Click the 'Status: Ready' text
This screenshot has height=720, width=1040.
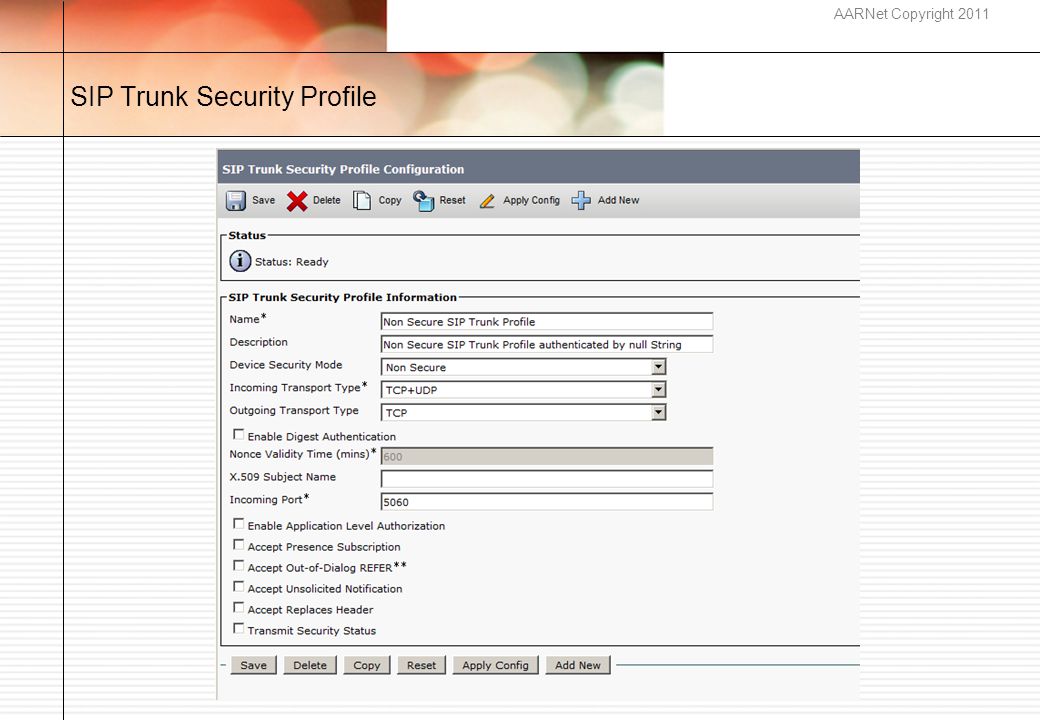click(x=292, y=262)
